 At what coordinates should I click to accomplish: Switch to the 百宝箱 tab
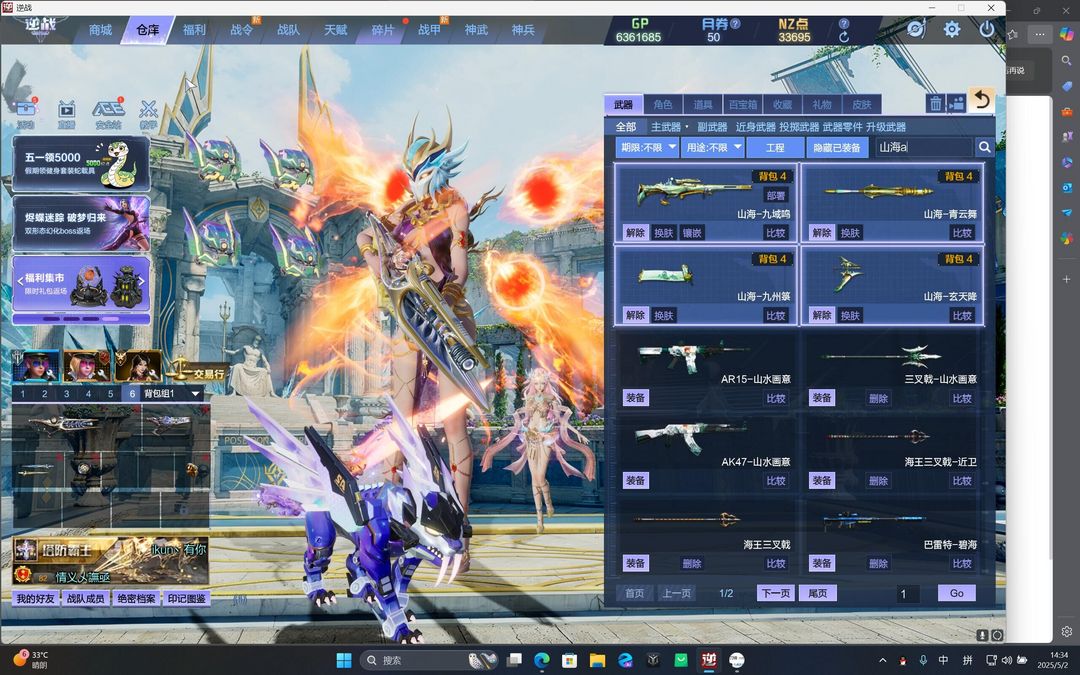pos(742,104)
